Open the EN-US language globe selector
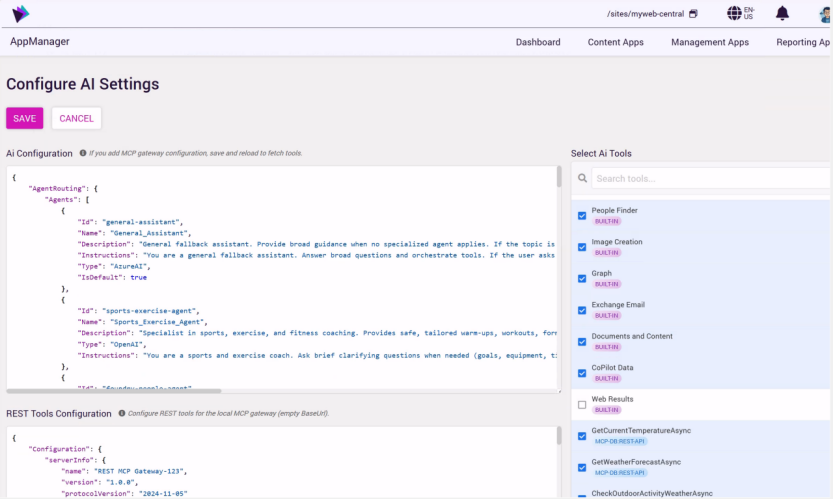Image resolution: width=833 pixels, height=500 pixels. click(x=741, y=13)
